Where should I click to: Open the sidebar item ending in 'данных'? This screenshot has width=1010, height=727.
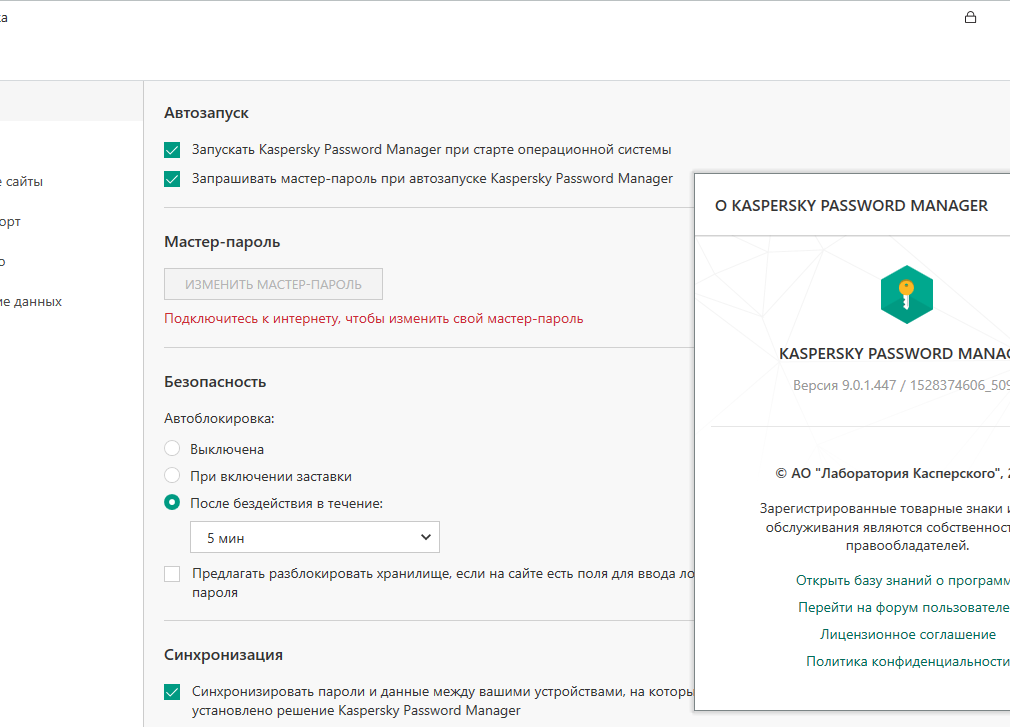coord(31,301)
